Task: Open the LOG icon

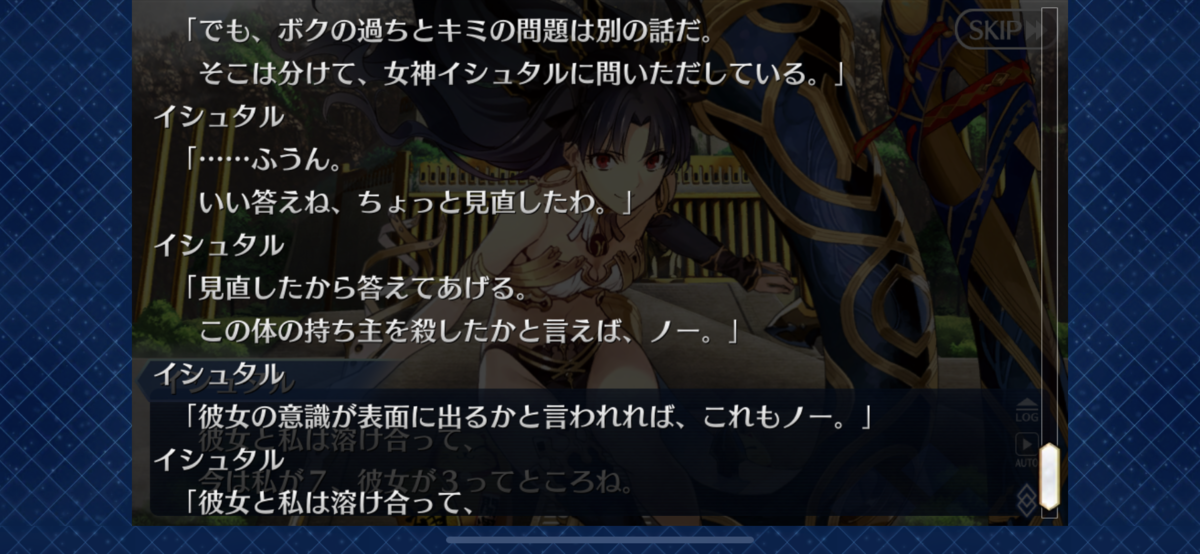Action: (1027, 412)
